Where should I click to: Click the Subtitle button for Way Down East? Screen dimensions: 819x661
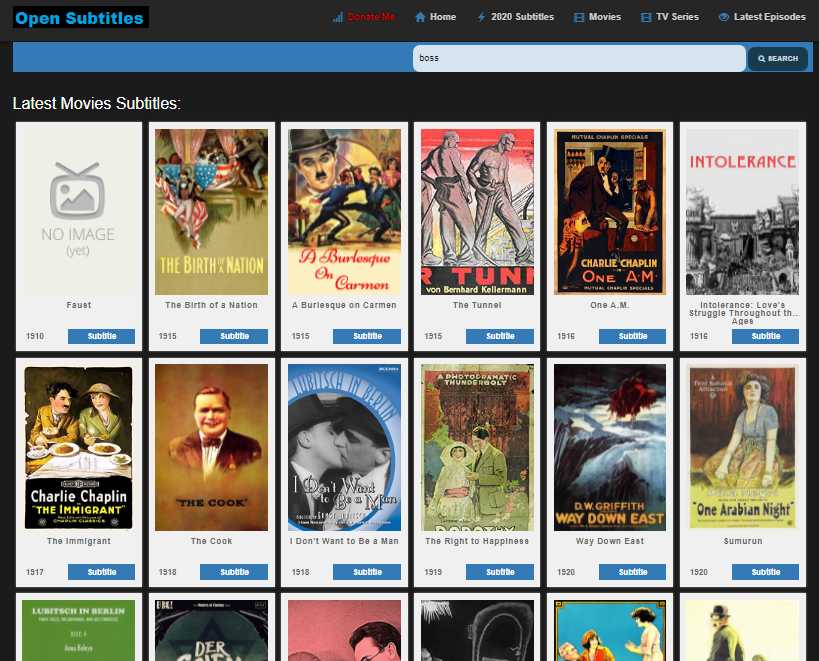pos(633,572)
